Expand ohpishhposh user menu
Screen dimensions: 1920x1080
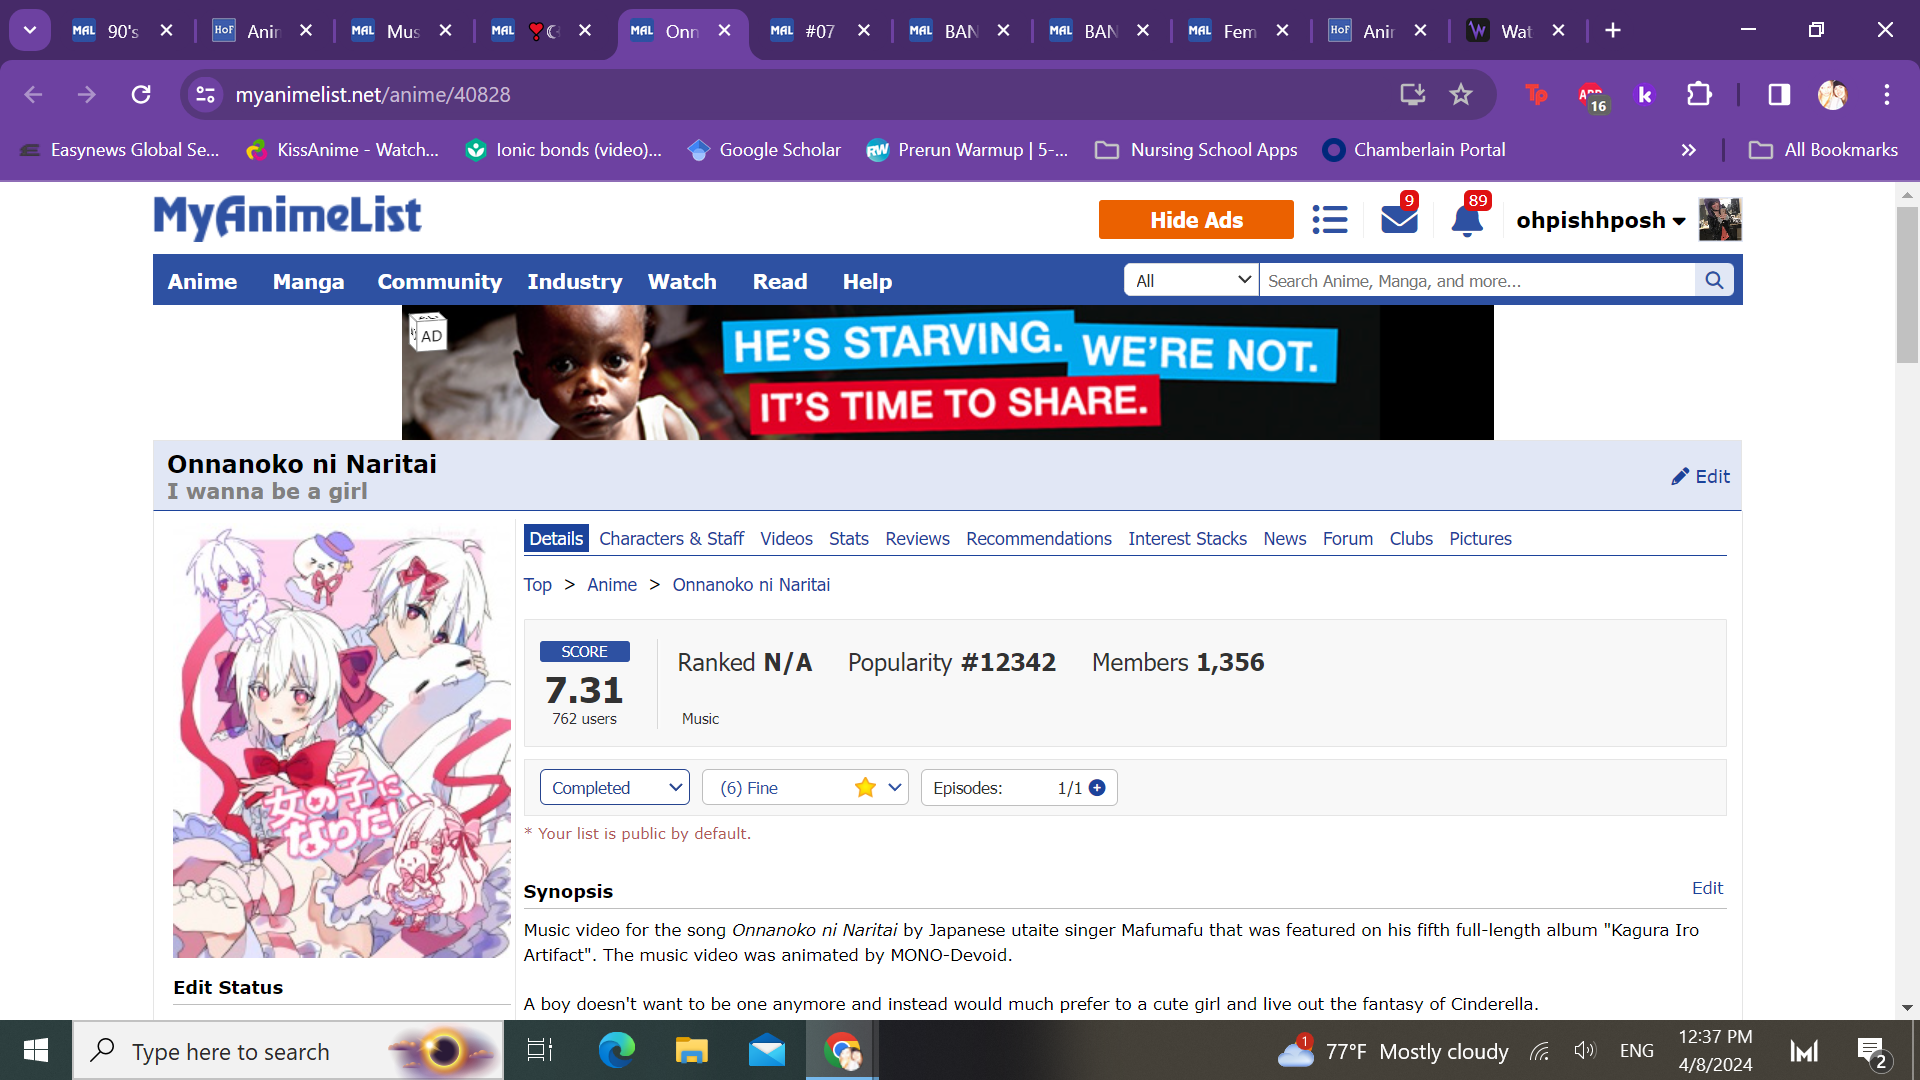(x=1600, y=220)
